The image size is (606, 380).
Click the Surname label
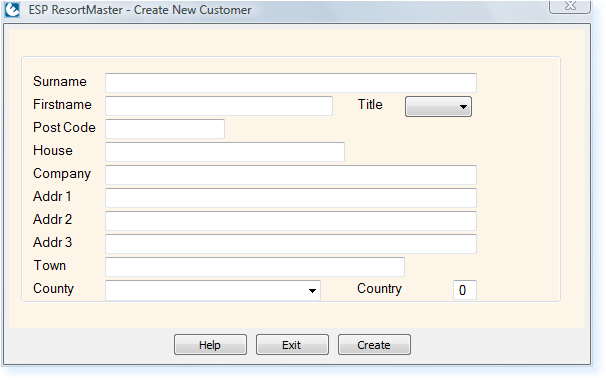point(60,82)
